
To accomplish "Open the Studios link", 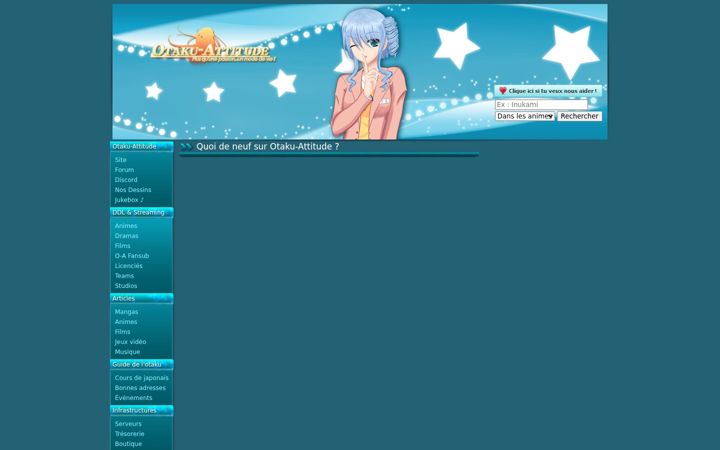I will coord(126,286).
